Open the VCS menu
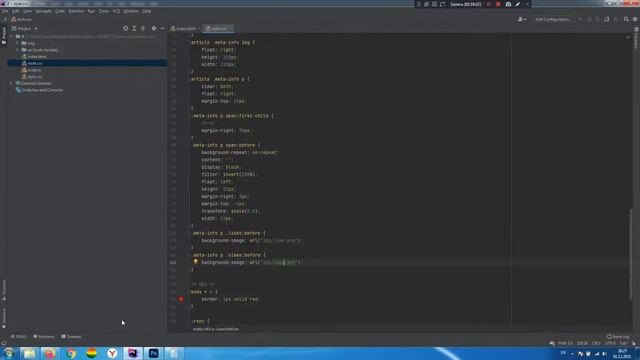The image size is (640, 360). point(116,11)
